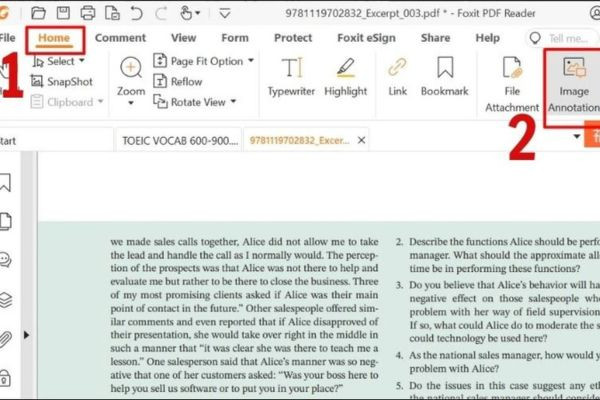600x400 pixels.
Task: Select the Typewriter tool
Action: (291, 77)
